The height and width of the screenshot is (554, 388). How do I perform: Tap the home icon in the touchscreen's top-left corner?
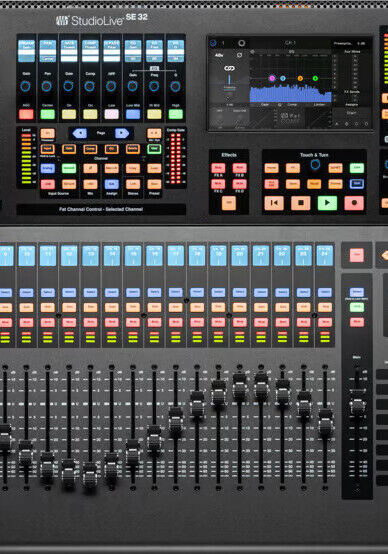213,43
